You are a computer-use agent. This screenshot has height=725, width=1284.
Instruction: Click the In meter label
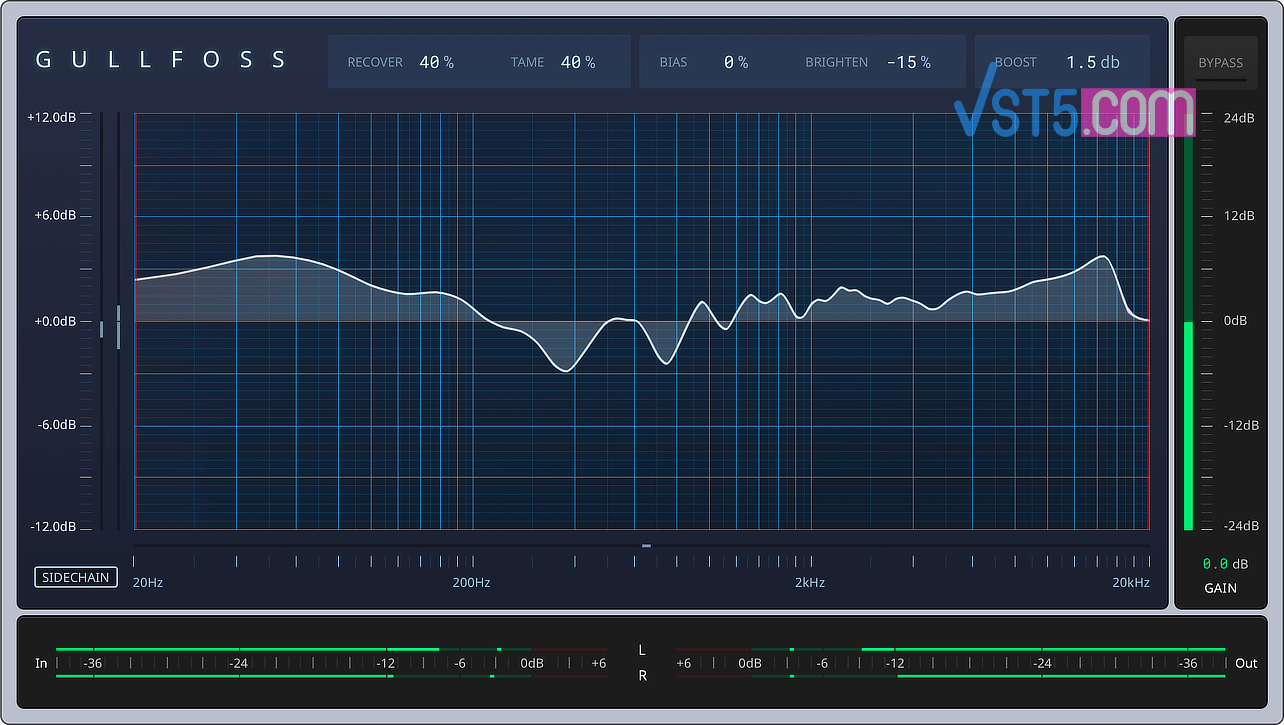41,663
